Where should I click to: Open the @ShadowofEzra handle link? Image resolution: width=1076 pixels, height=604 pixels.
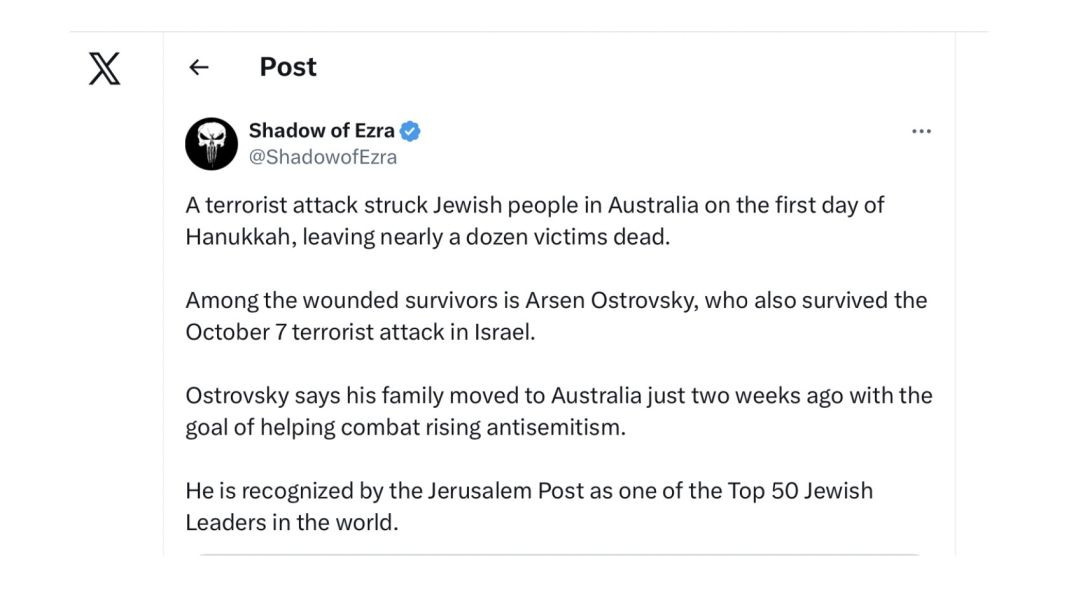[322, 155]
